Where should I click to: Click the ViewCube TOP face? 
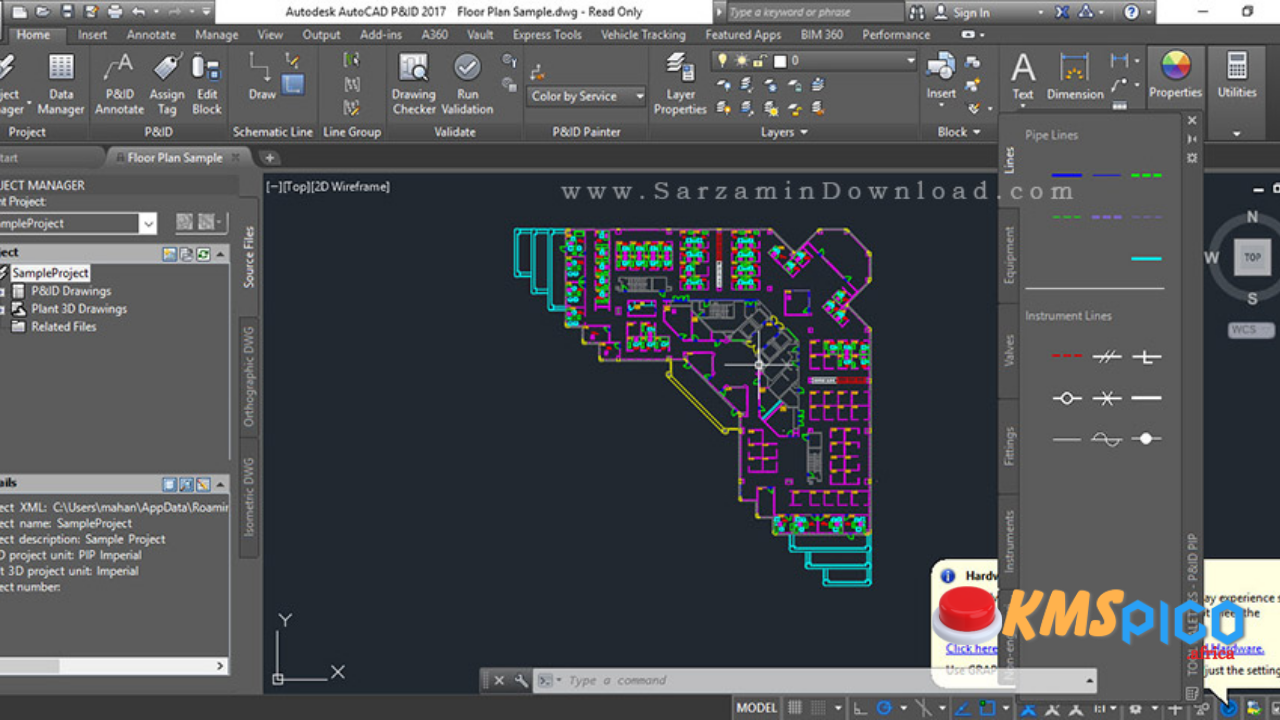point(1252,257)
